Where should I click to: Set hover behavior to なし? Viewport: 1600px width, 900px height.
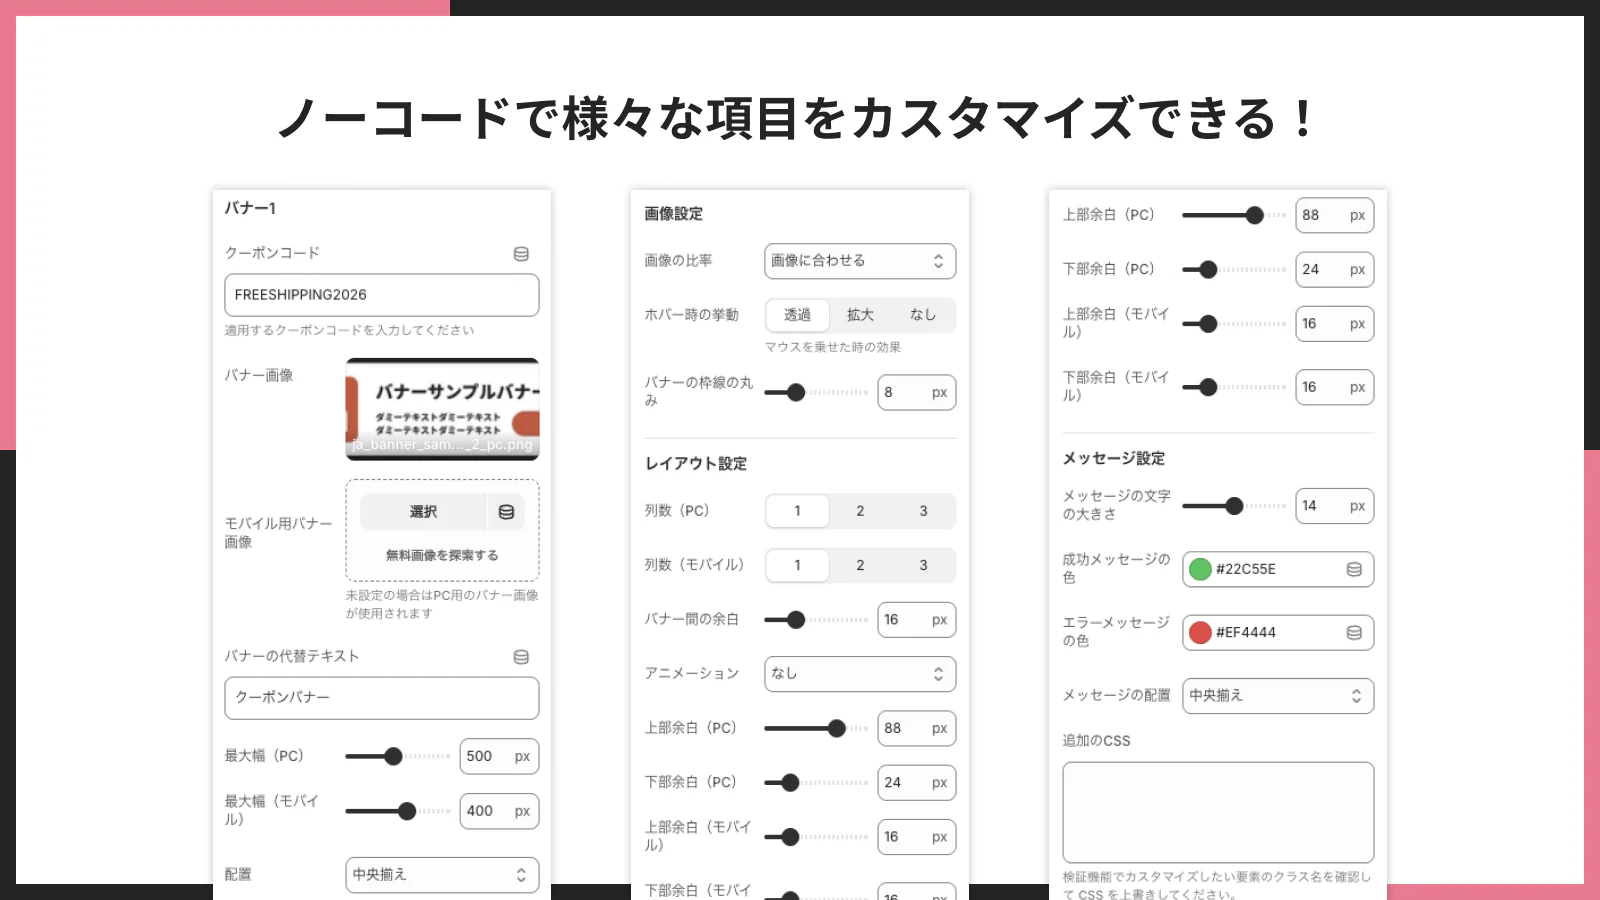point(923,315)
